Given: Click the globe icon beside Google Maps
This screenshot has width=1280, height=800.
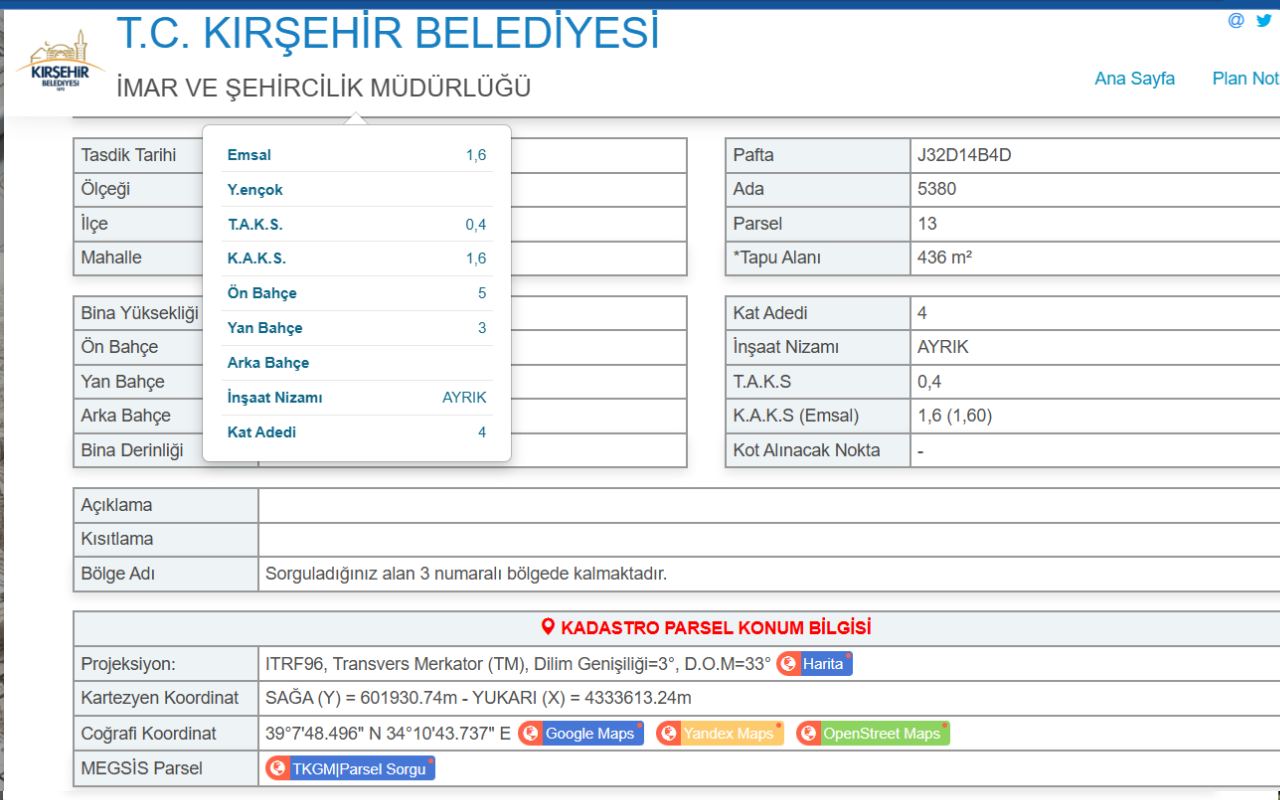Looking at the screenshot, I should (x=530, y=734).
